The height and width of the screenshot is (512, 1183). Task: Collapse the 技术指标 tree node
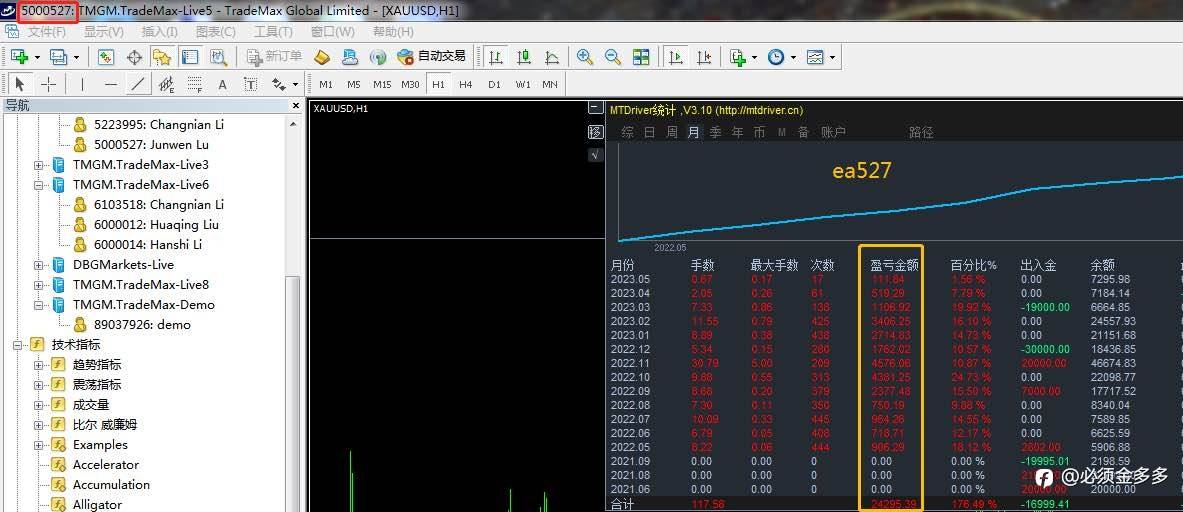click(17, 345)
